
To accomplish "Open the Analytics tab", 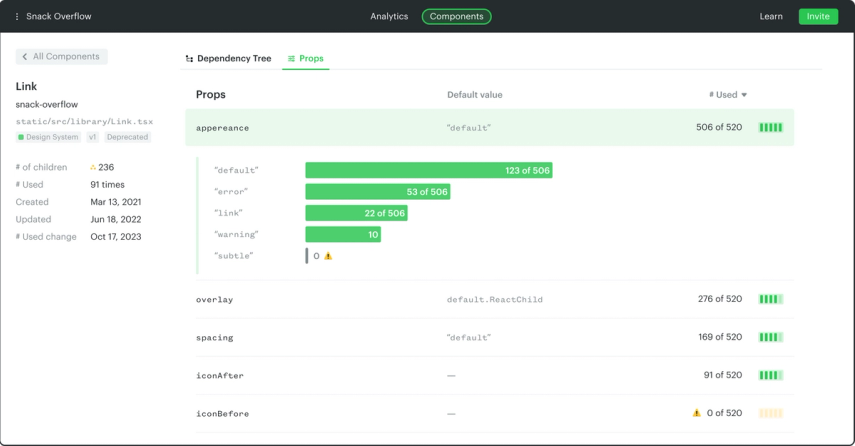I will tap(389, 16).
